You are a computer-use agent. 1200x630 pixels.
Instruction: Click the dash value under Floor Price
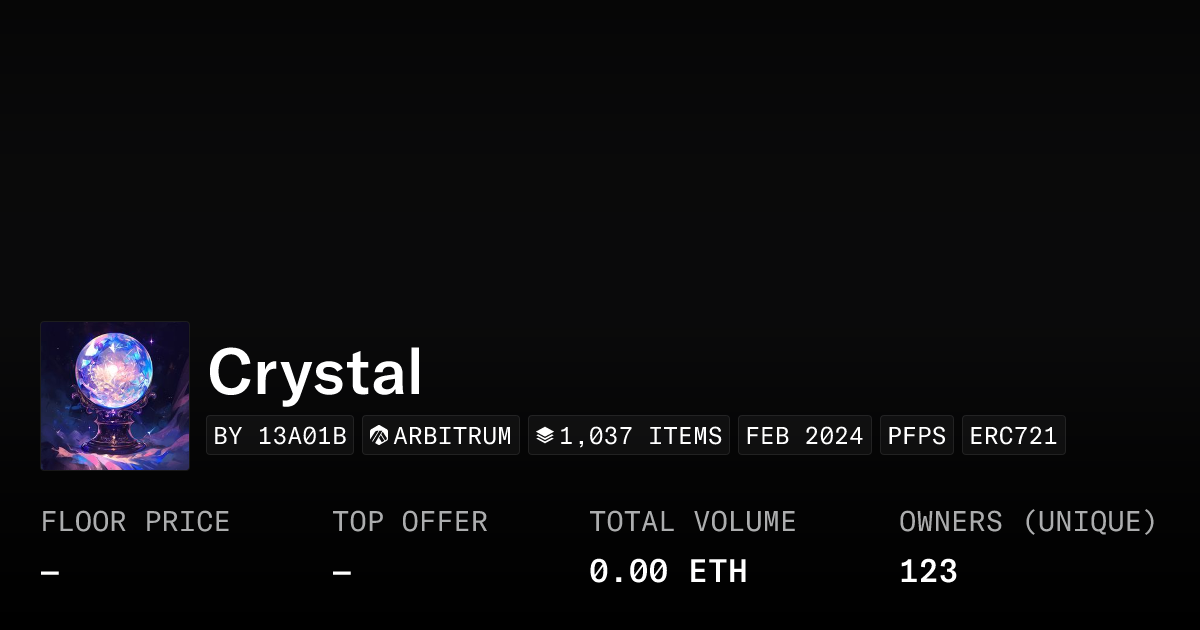(x=50, y=573)
